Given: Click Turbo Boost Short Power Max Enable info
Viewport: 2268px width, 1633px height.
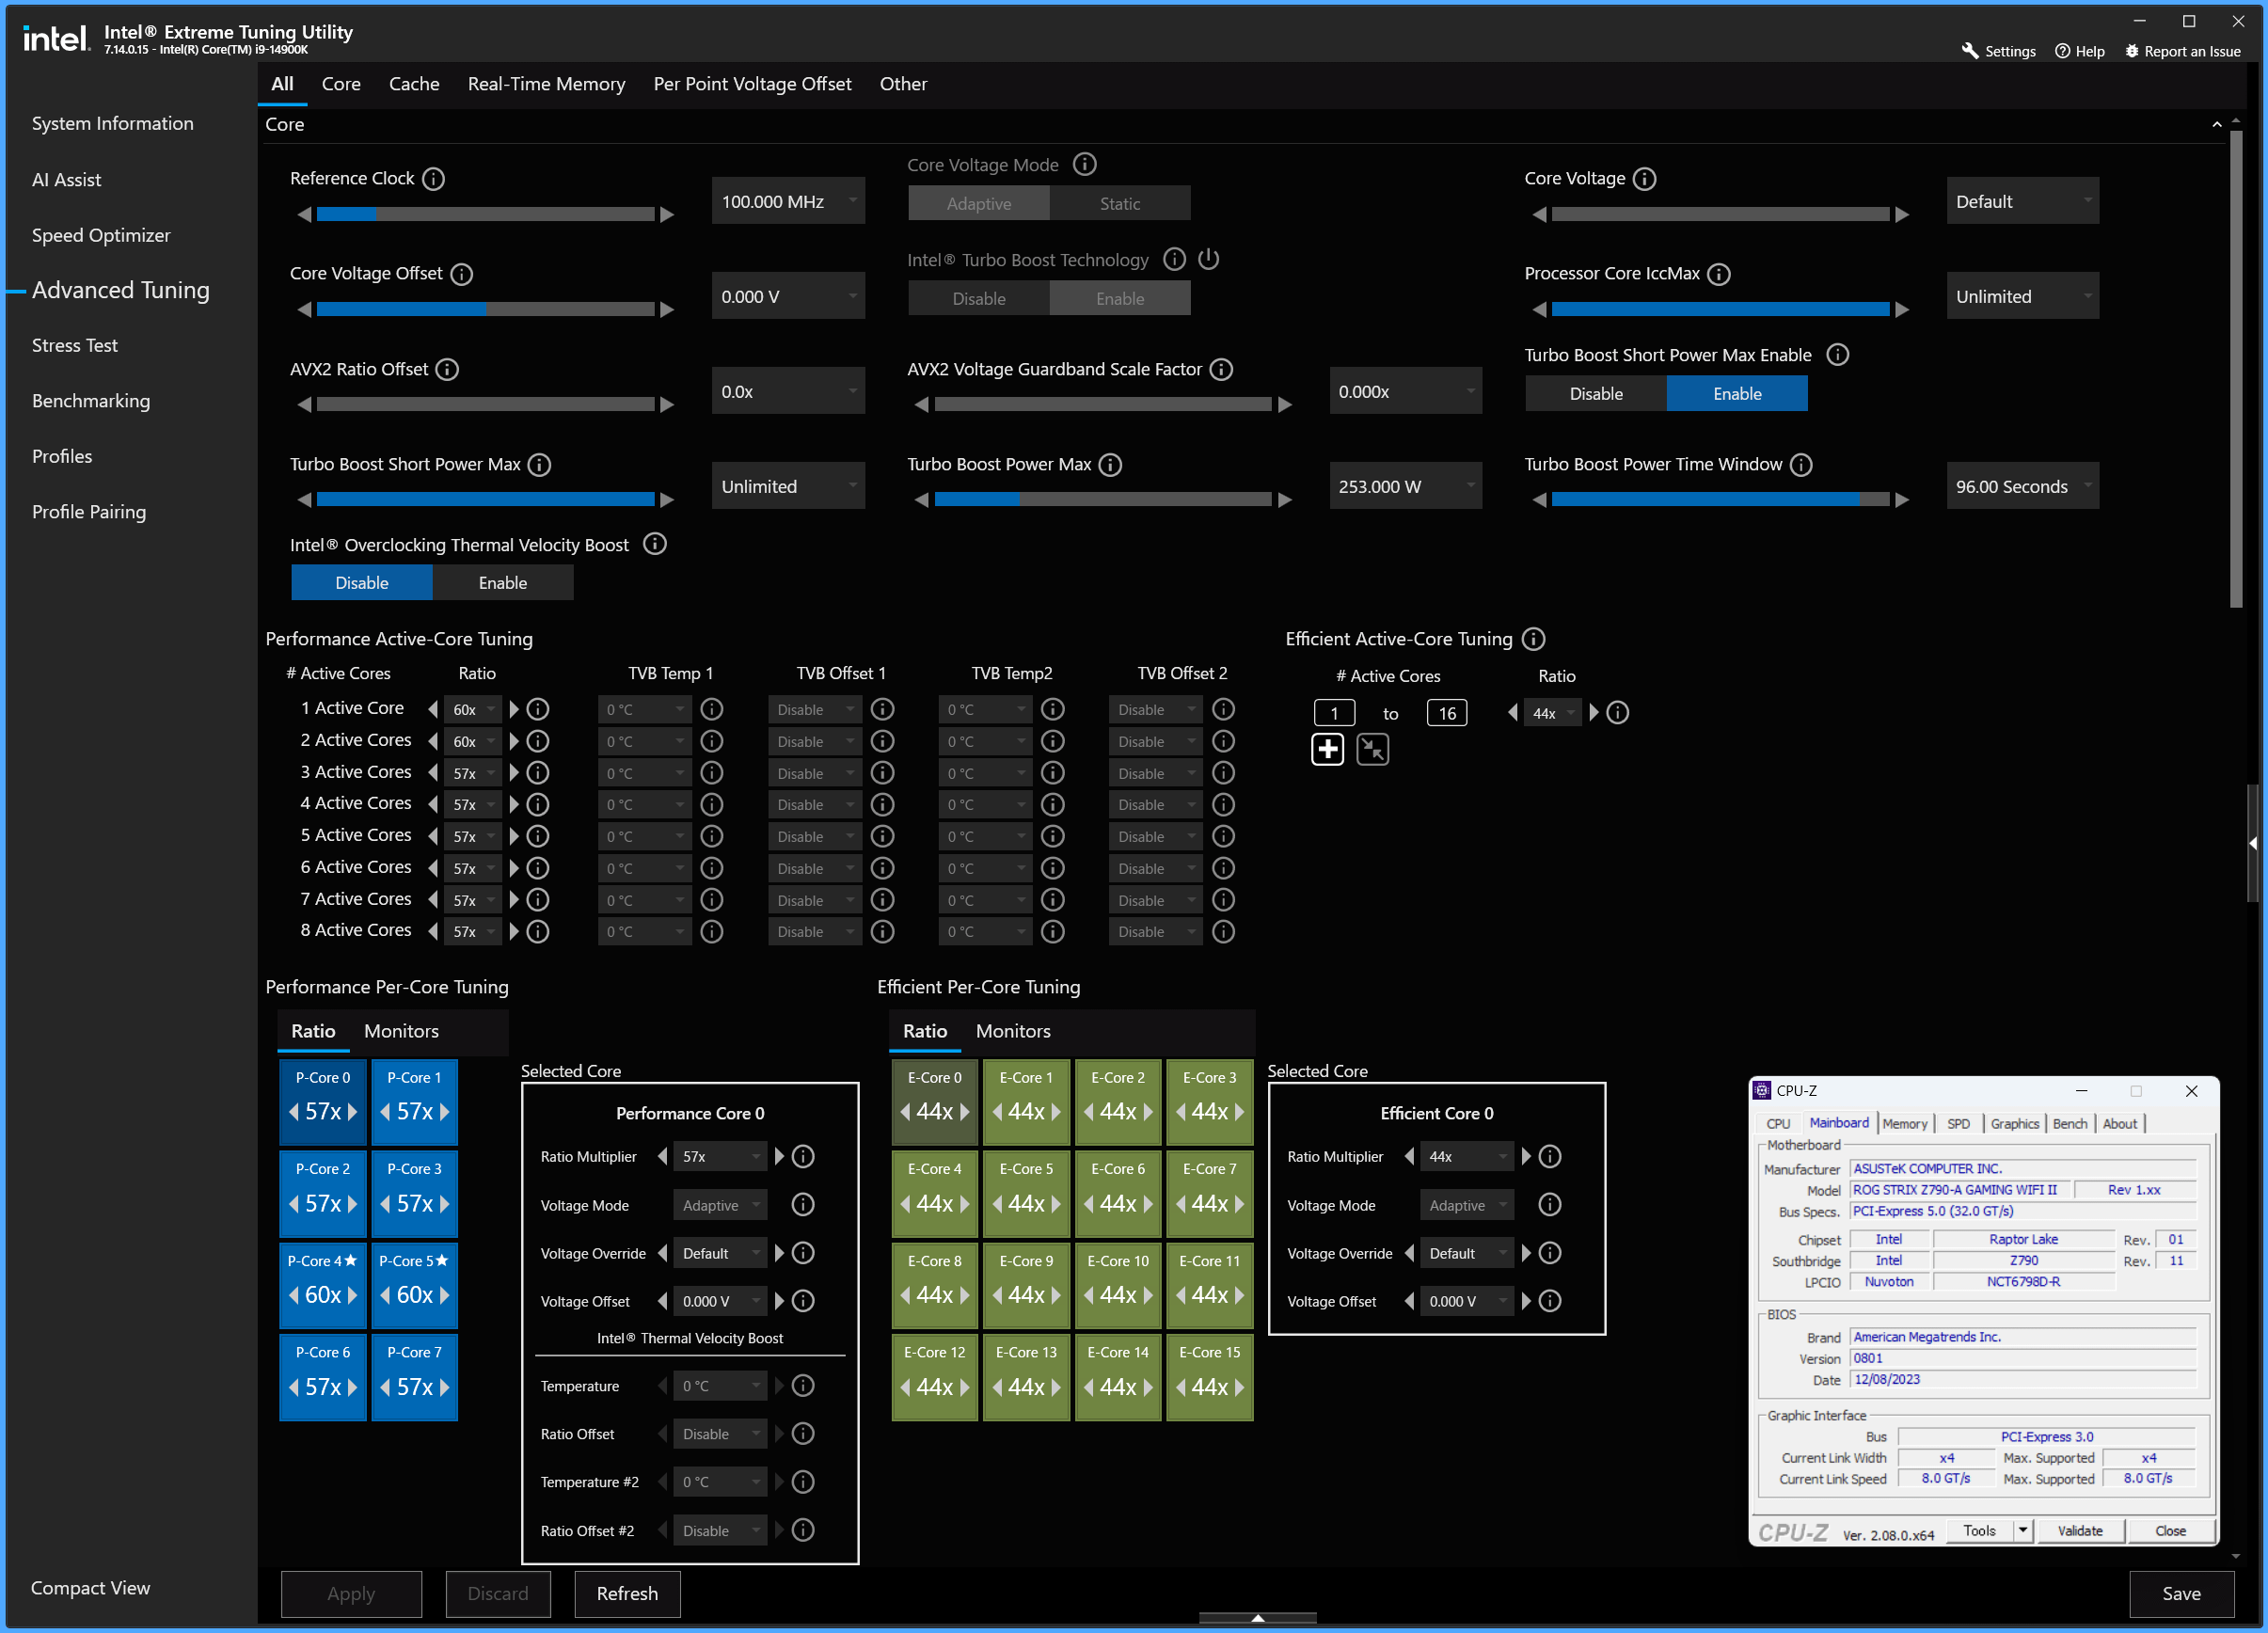Looking at the screenshot, I should (1838, 355).
